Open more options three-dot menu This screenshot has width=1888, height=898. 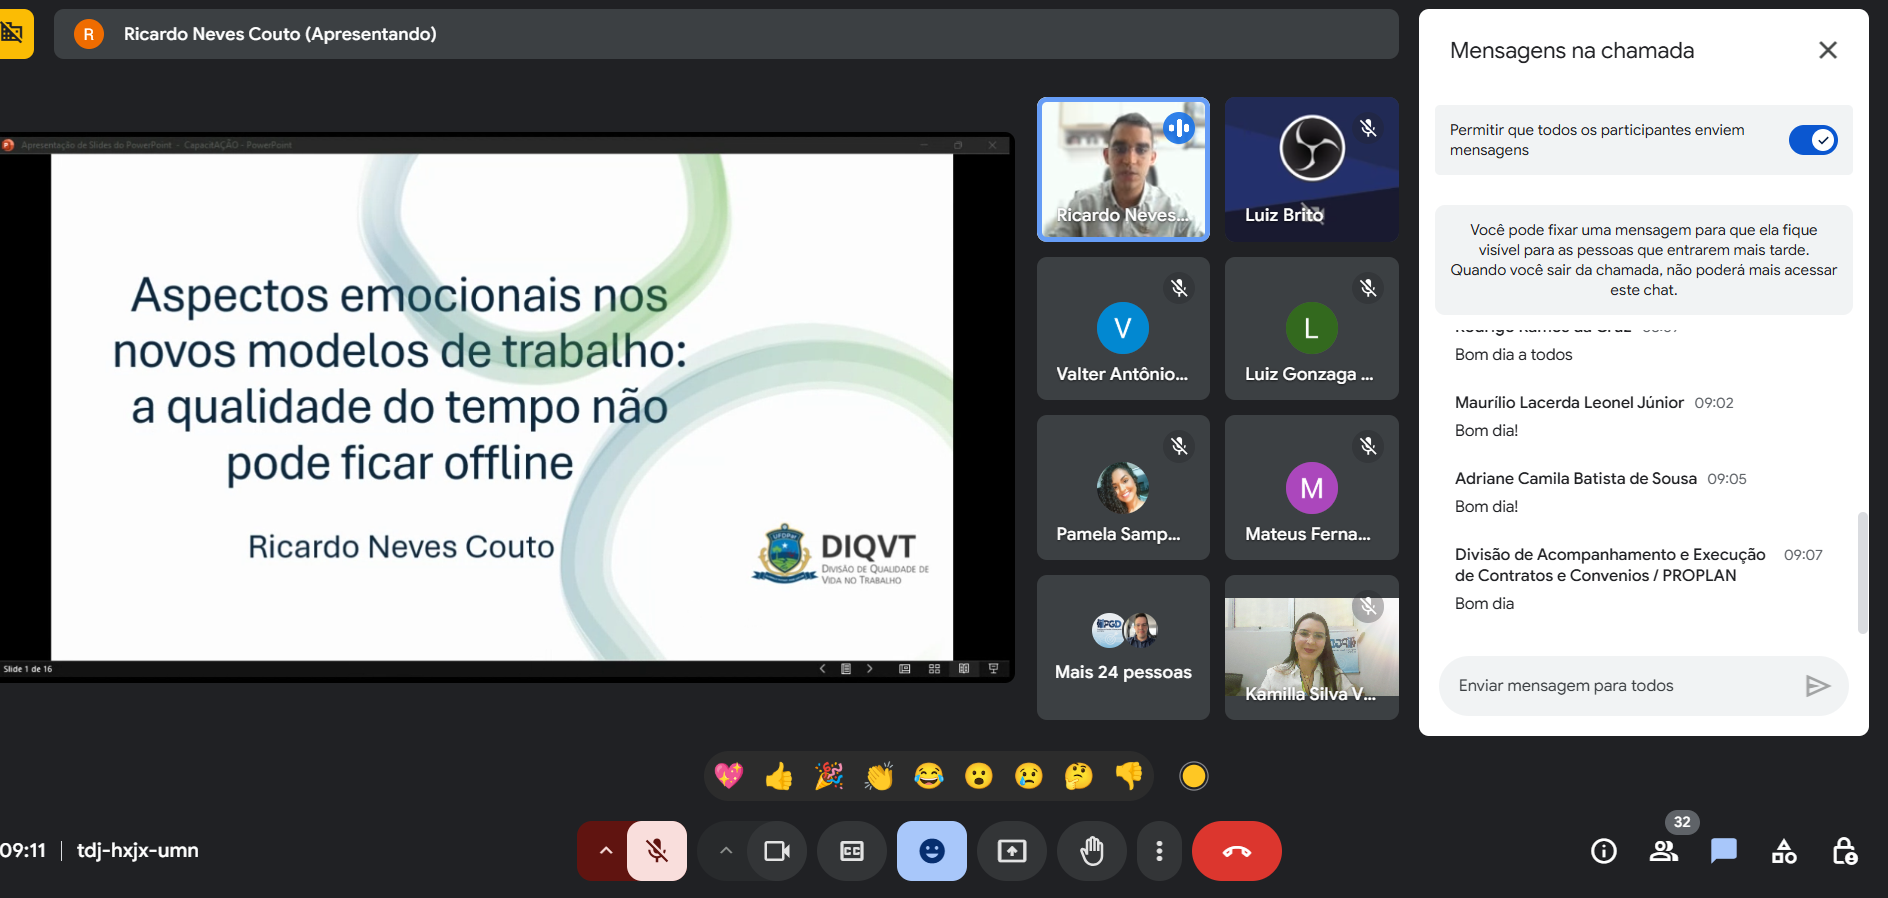[1159, 851]
